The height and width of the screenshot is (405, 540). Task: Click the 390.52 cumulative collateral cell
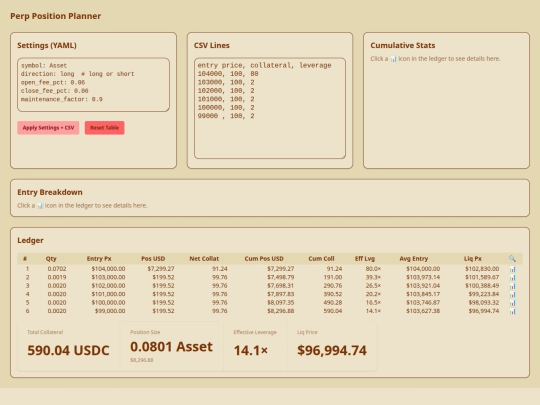pyautogui.click(x=333, y=294)
